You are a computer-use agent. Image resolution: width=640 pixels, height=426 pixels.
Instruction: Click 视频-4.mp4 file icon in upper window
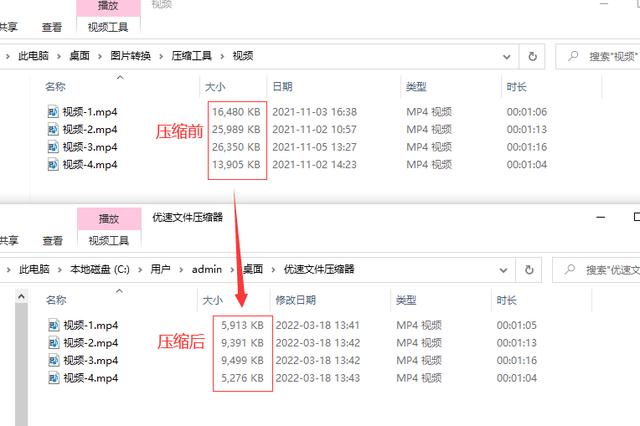[x=53, y=164]
